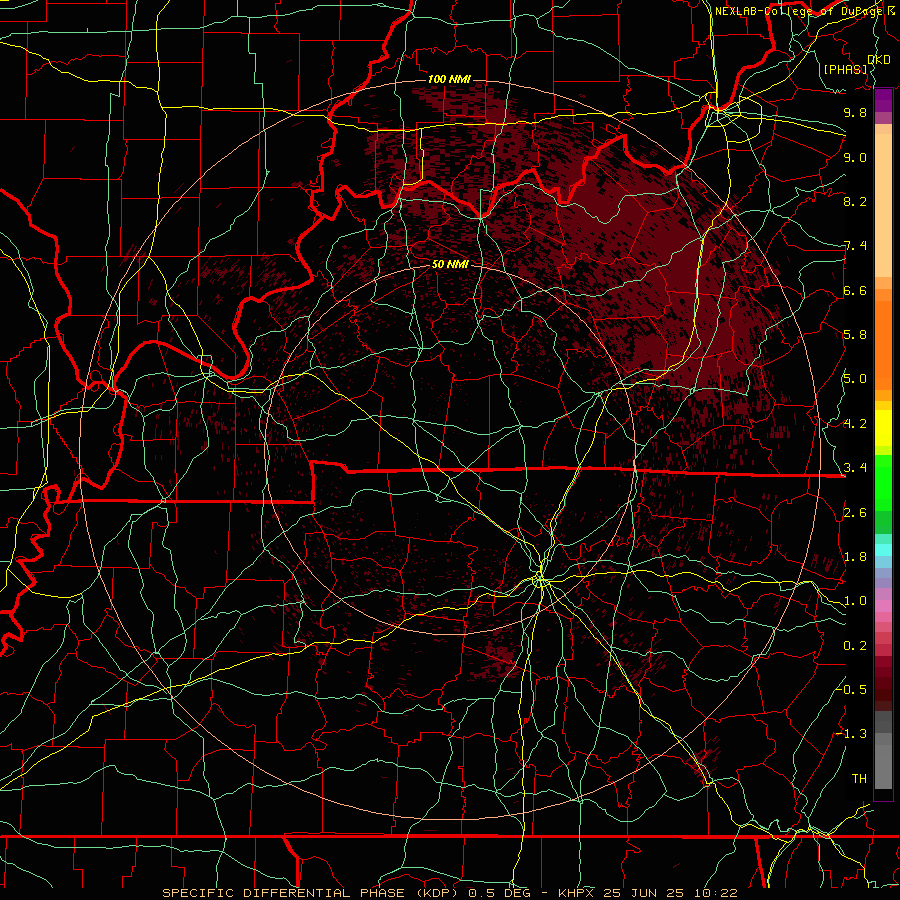Screen dimensions: 900x900
Task: Click the 5.8 value on the color scale
Action: pyautogui.click(x=855, y=335)
